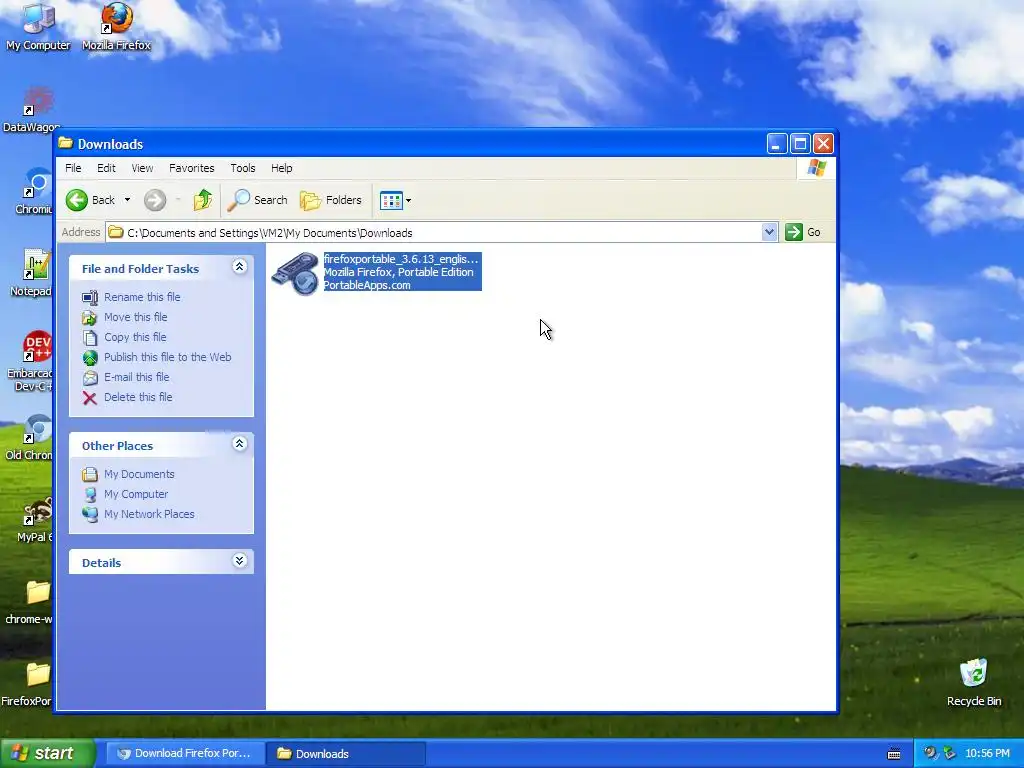
Task: Click into the Address path field
Action: coord(434,232)
